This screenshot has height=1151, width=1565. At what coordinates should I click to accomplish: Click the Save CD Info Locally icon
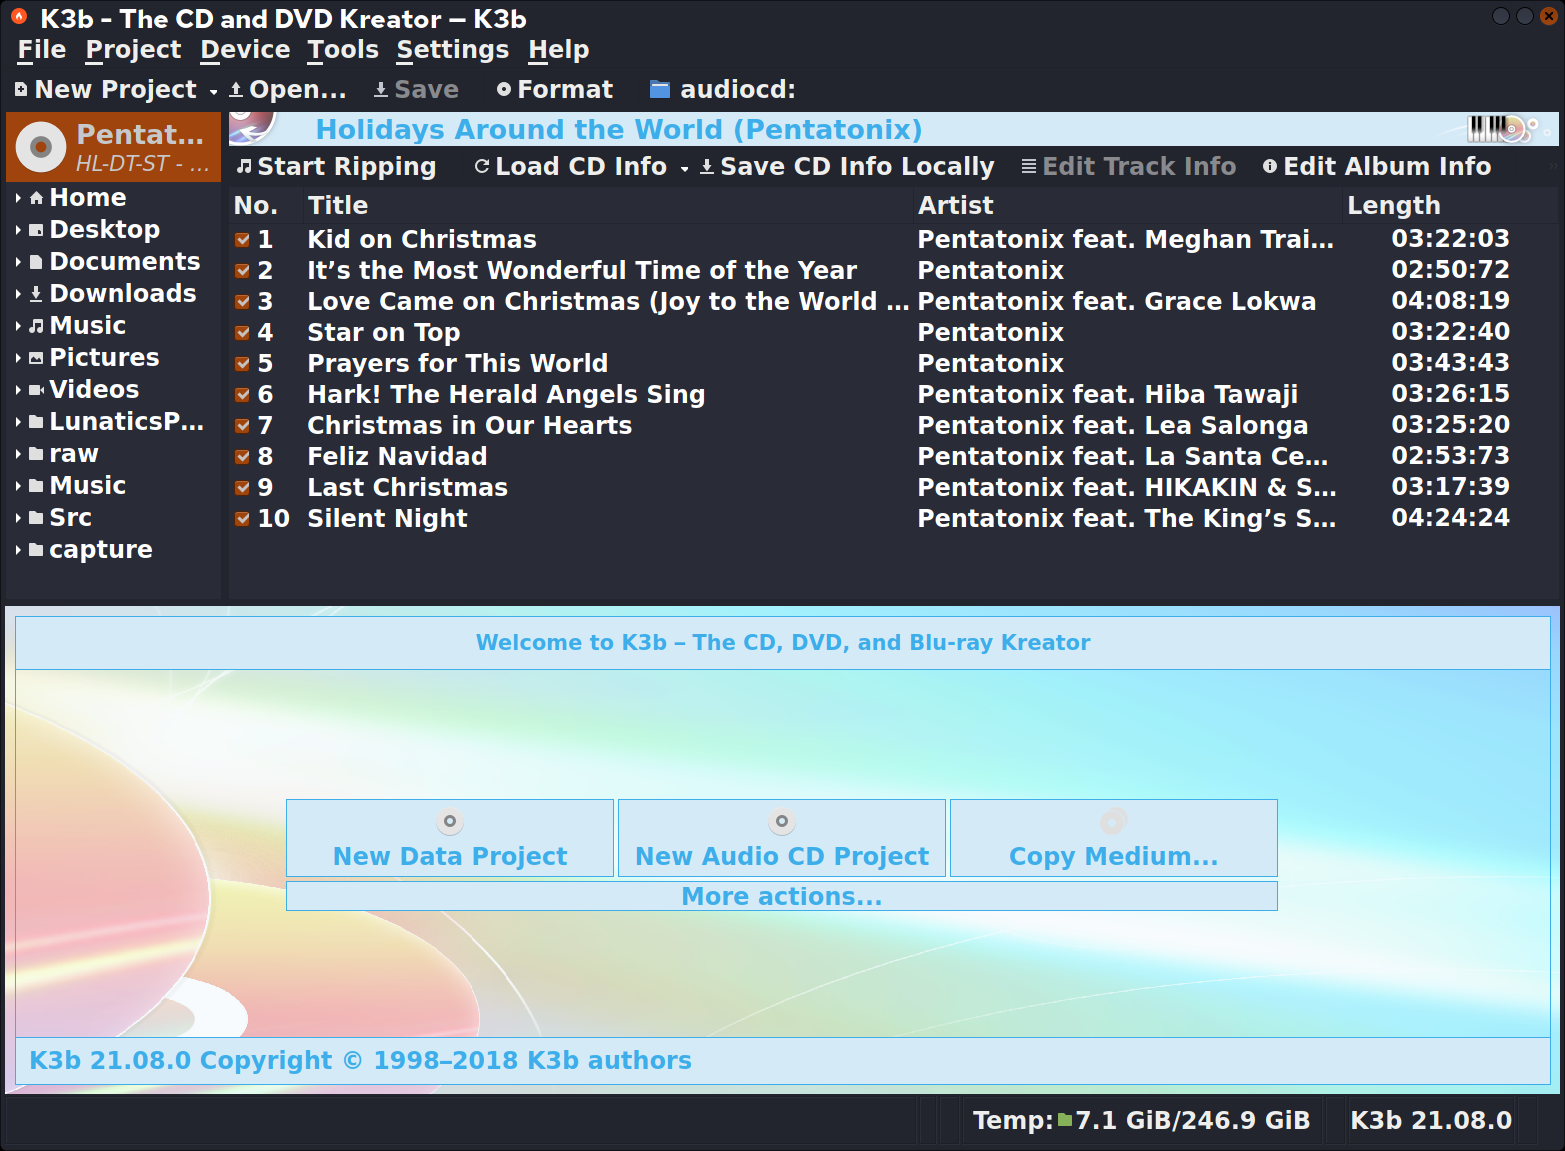(x=707, y=167)
